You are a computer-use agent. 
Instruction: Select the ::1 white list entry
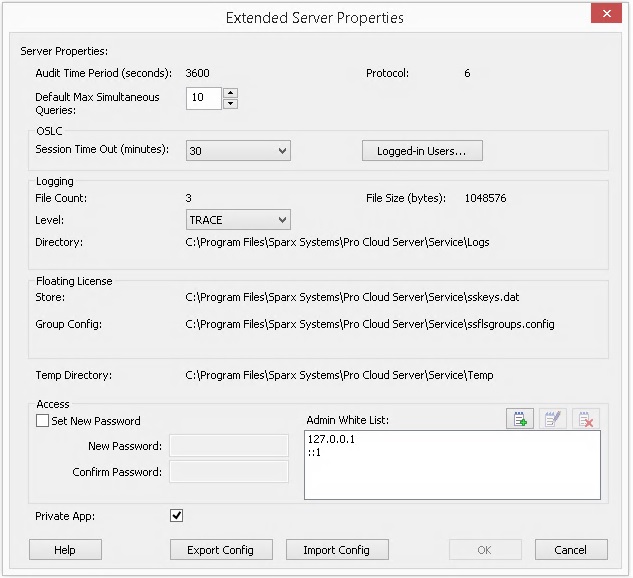point(314,452)
